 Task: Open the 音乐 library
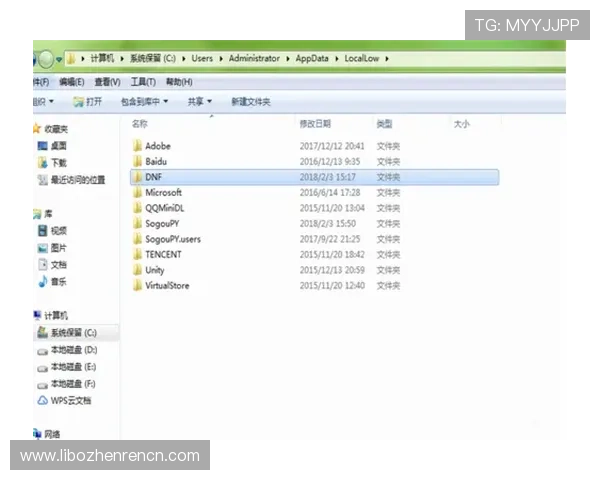[52, 282]
